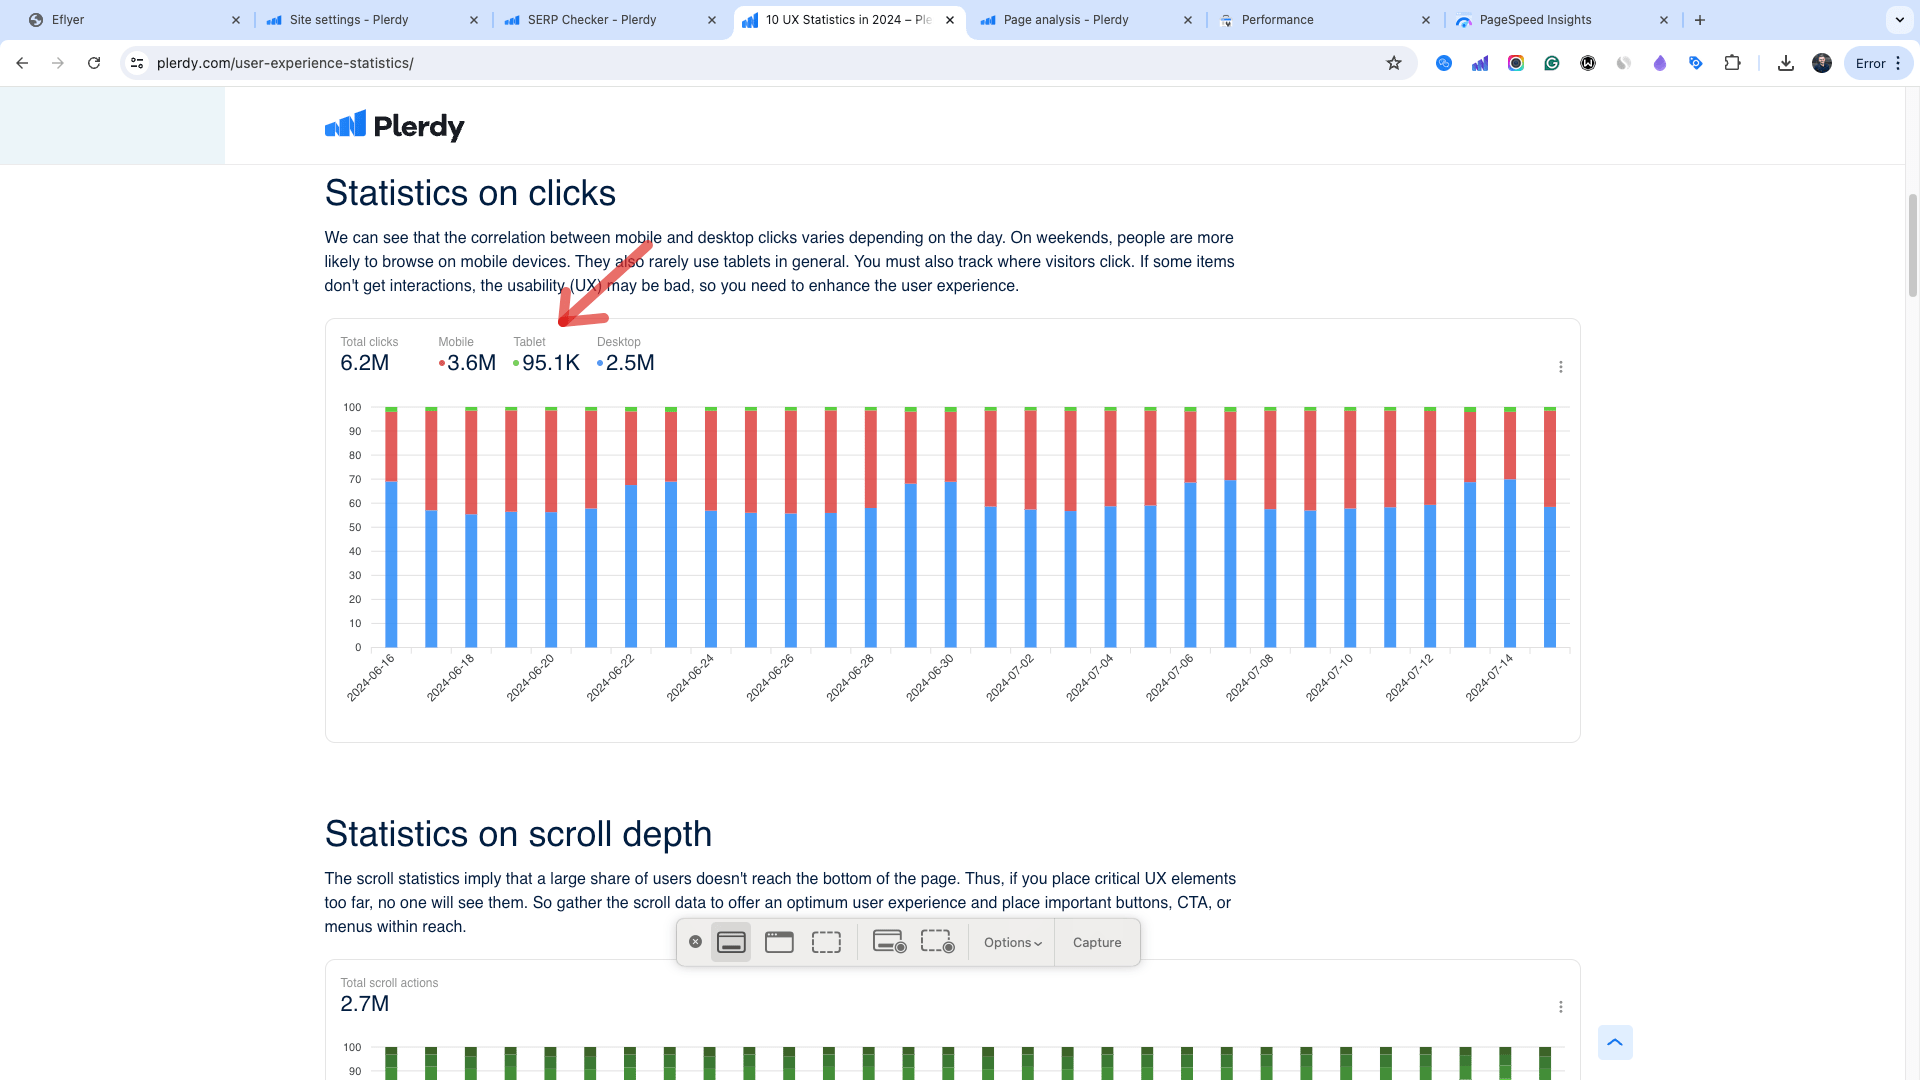The width and height of the screenshot is (1920, 1080).
Task: Bookmark this page with the star icon
Action: pyautogui.click(x=1394, y=63)
